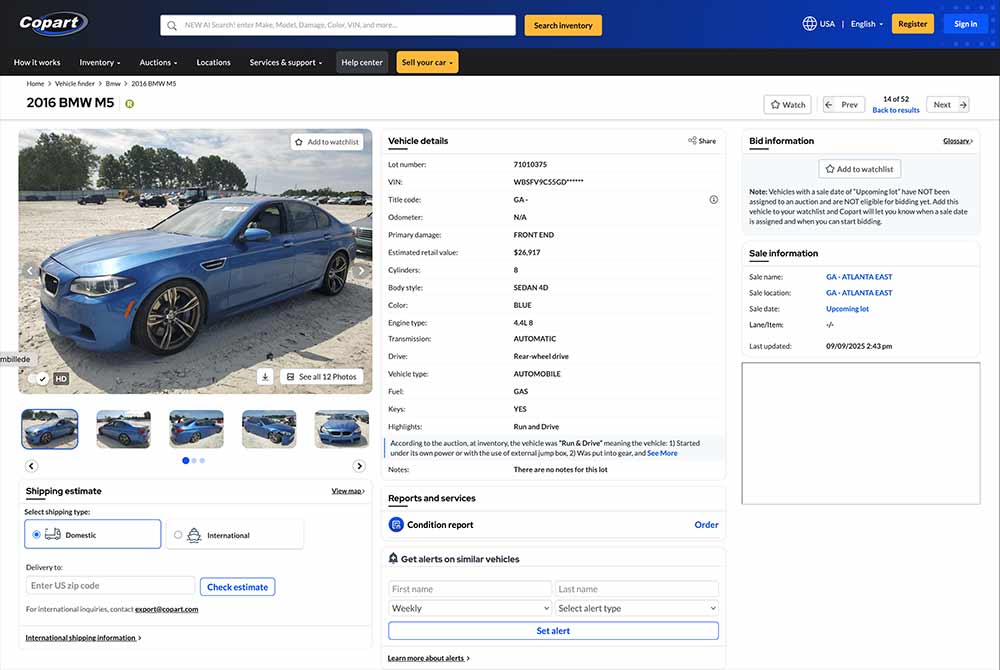Click Locations in the navigation bar
Screen dimensions: 1000x670
[213, 62]
